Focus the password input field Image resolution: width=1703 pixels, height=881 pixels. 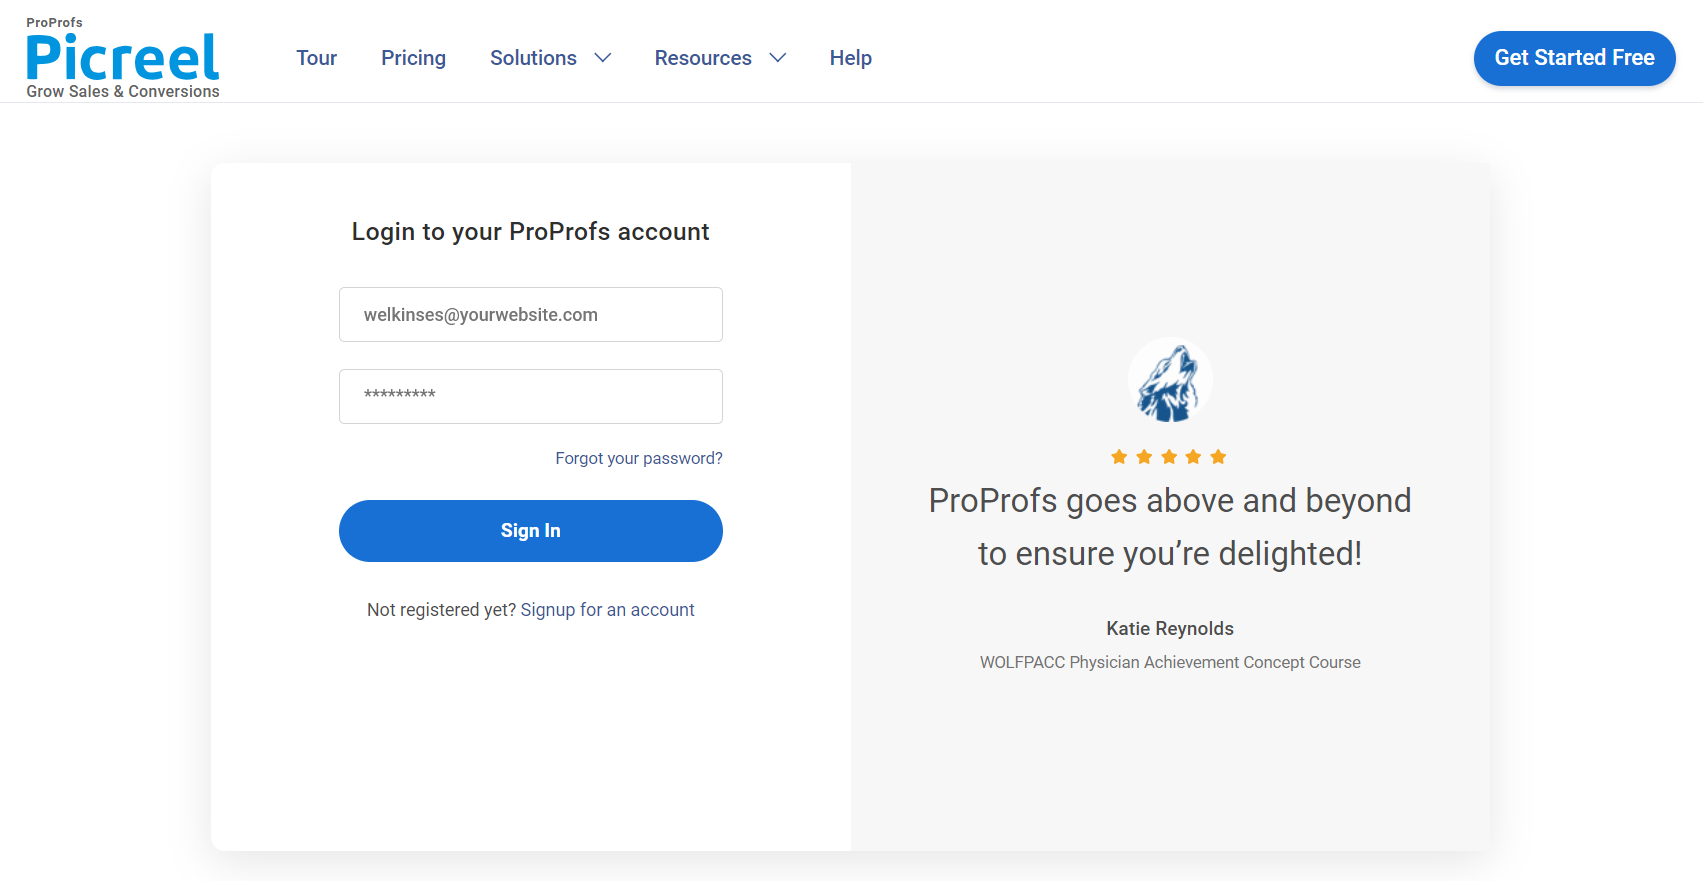tap(530, 396)
